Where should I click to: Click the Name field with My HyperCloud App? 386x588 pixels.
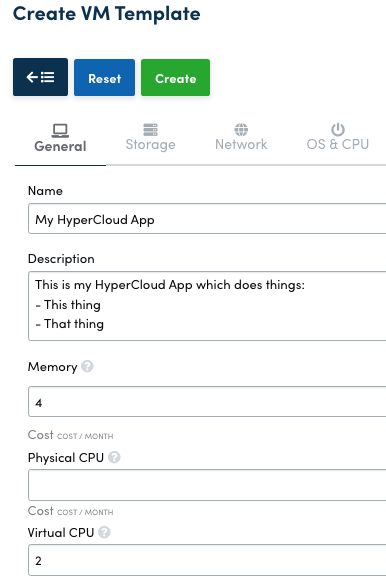tap(207, 219)
